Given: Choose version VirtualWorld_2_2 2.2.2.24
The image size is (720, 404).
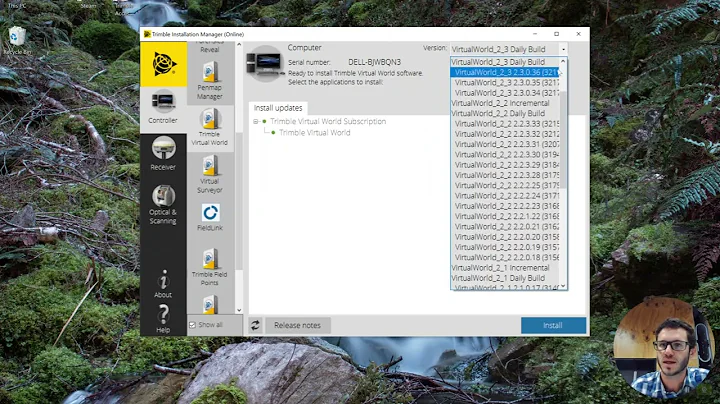Looking at the screenshot, I should [505, 196].
